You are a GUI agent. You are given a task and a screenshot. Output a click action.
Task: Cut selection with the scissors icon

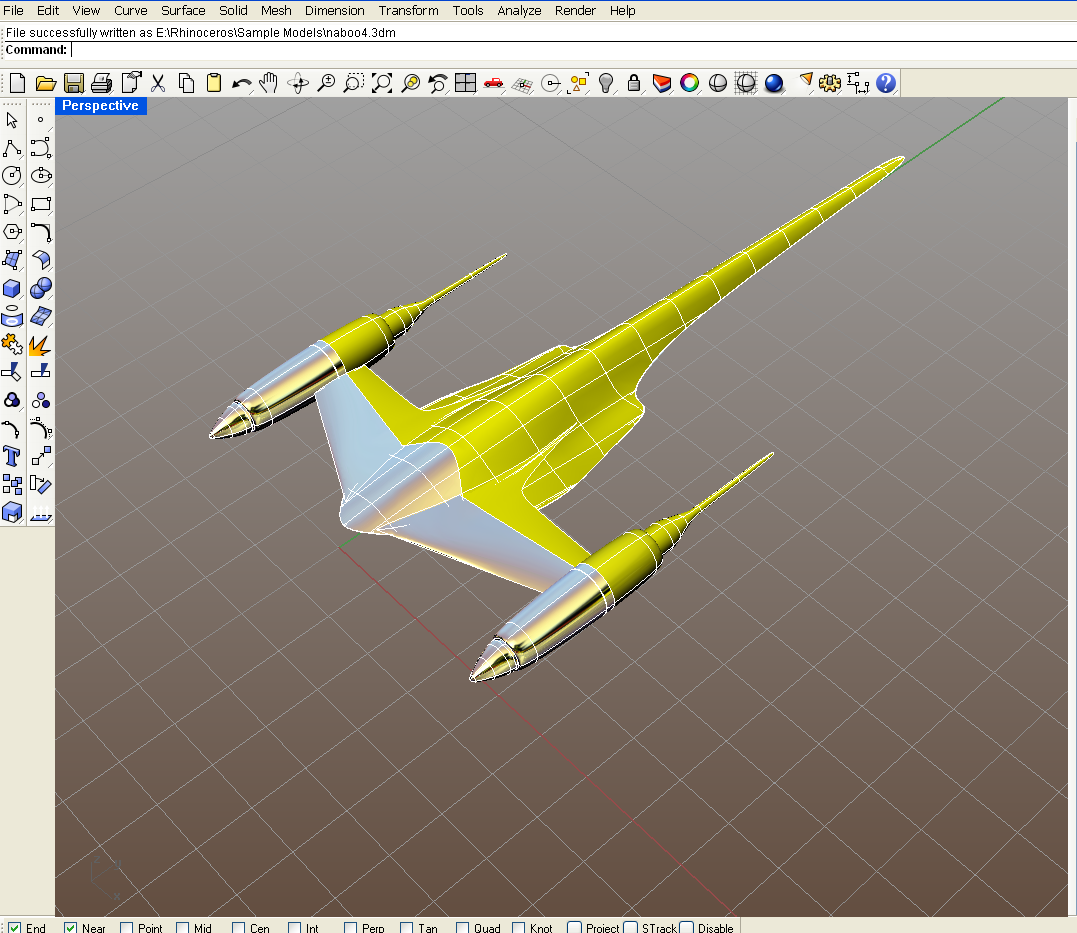[158, 83]
